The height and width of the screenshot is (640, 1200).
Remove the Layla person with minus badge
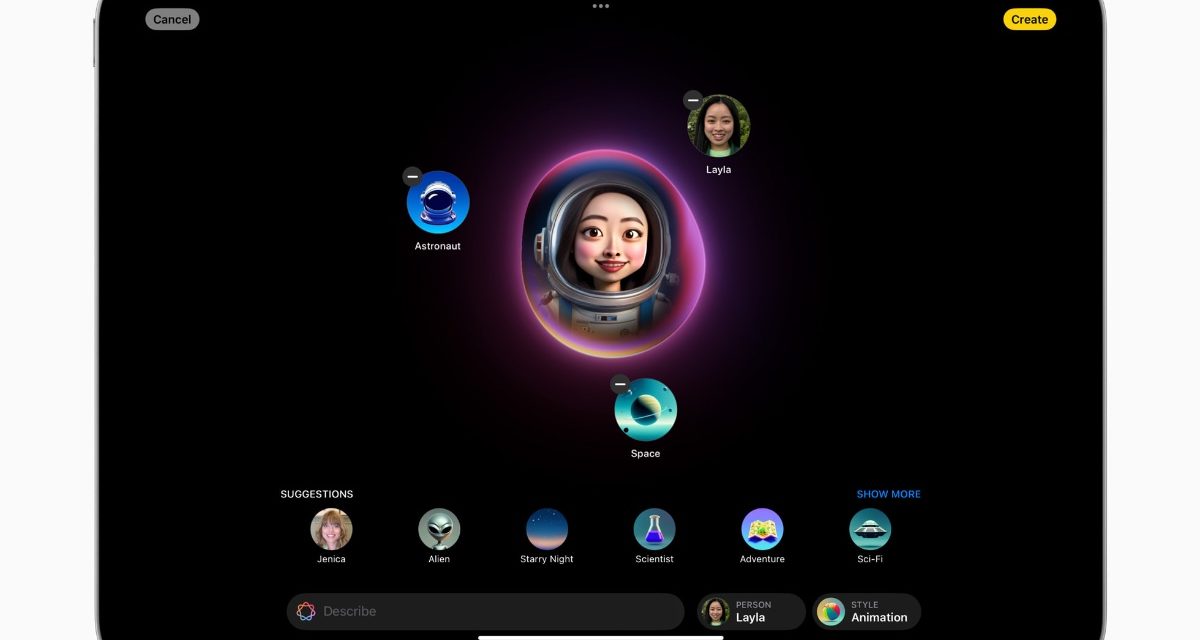[693, 100]
